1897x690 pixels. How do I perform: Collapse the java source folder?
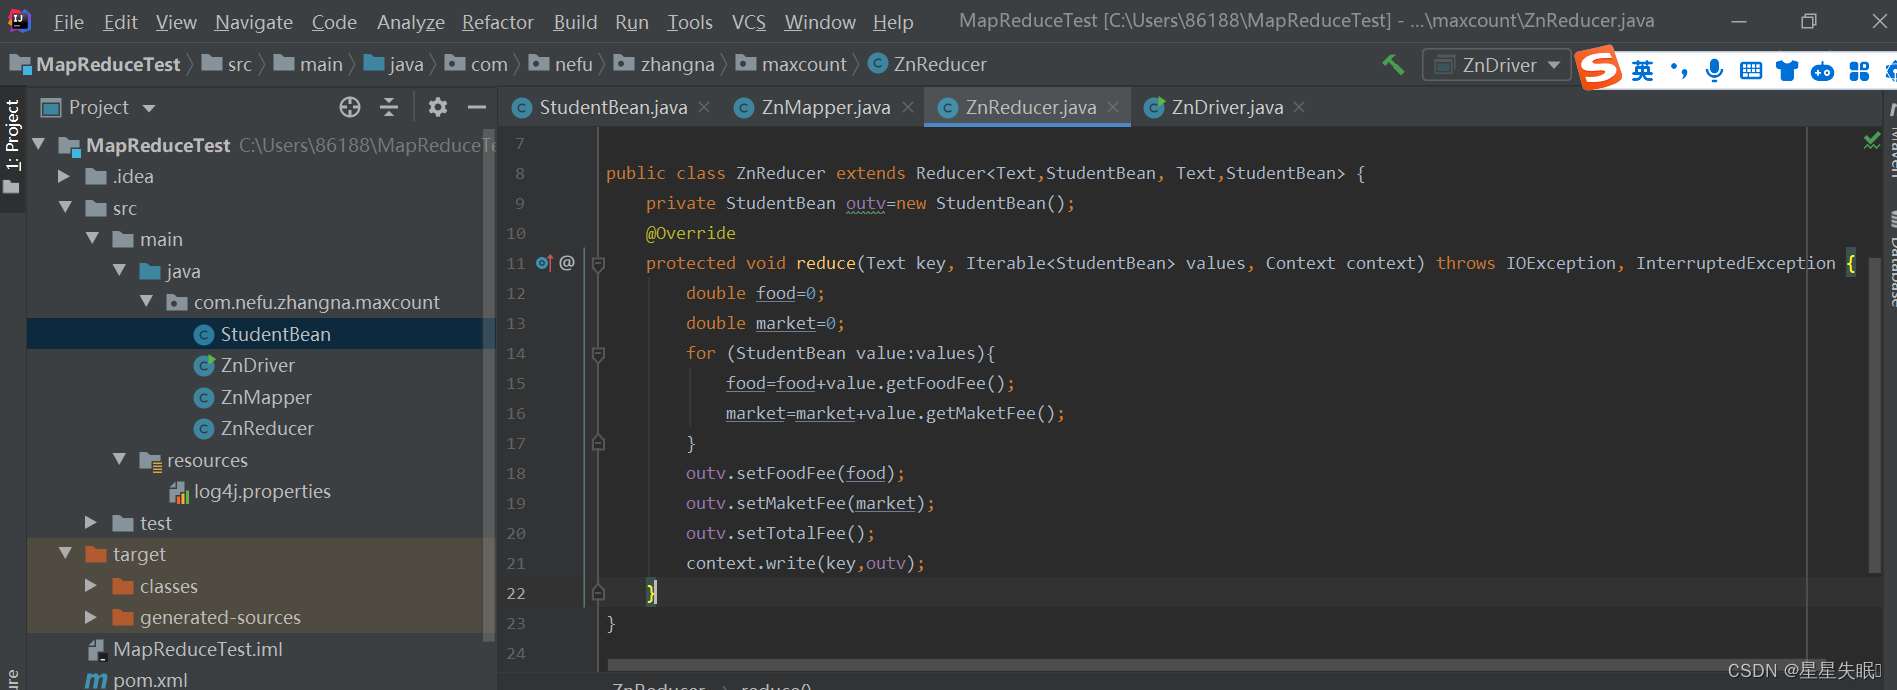point(119,271)
